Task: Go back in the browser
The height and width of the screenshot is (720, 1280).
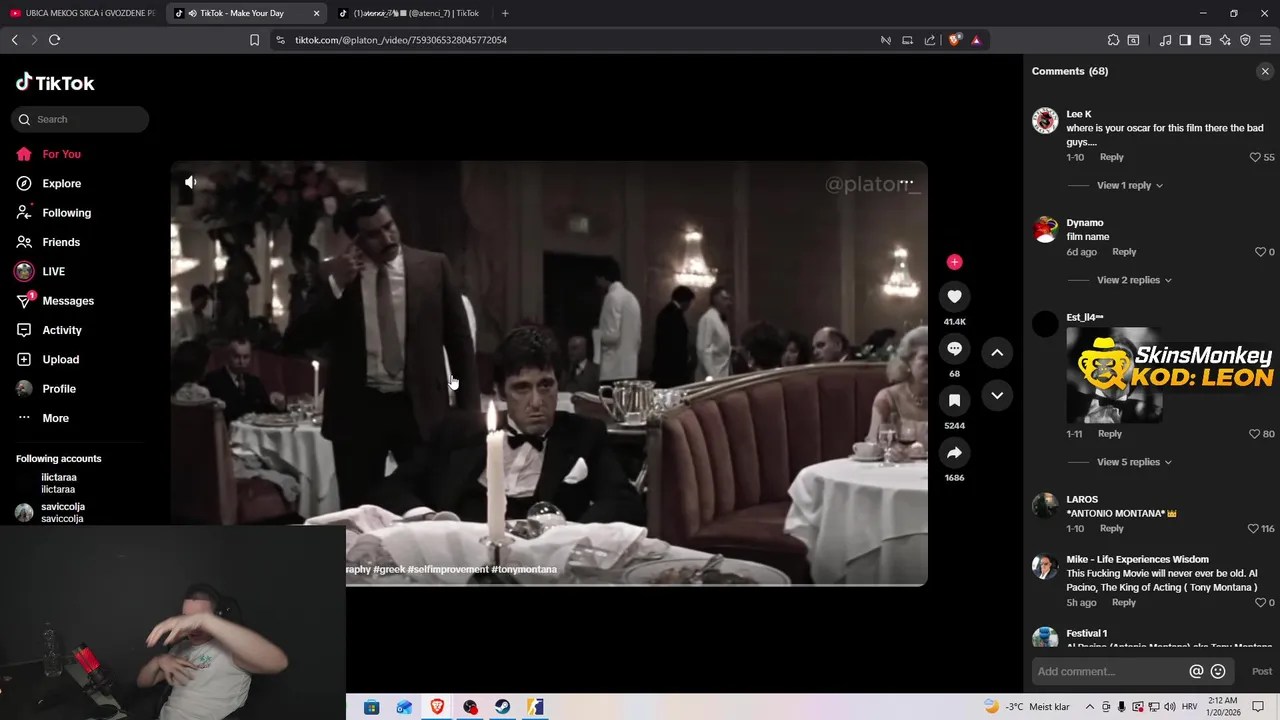Action: point(14,40)
